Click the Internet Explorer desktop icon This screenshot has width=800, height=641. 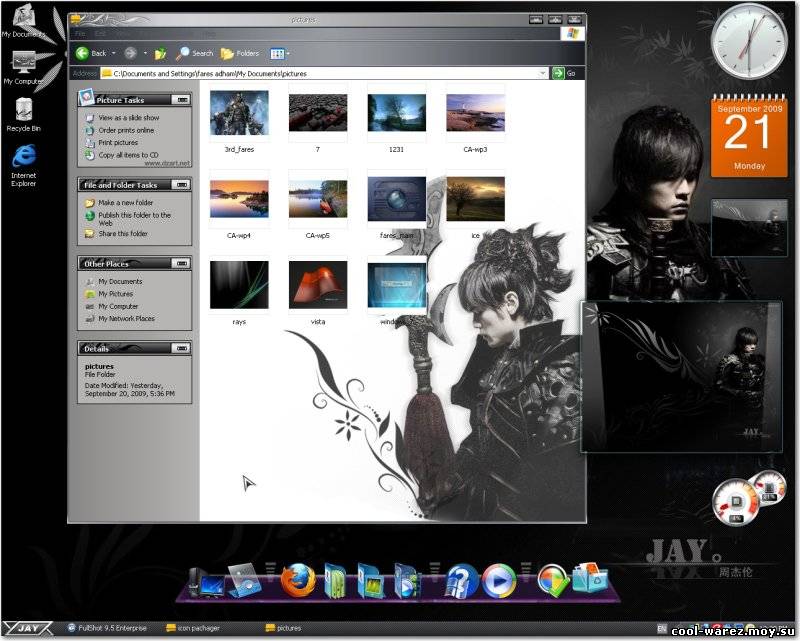click(x=23, y=165)
